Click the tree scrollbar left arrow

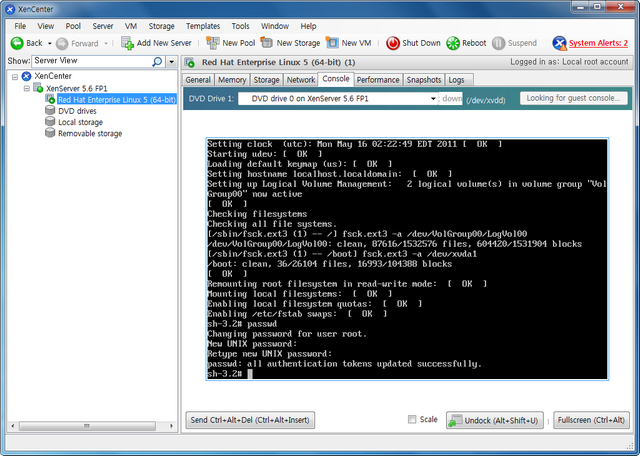13,426
